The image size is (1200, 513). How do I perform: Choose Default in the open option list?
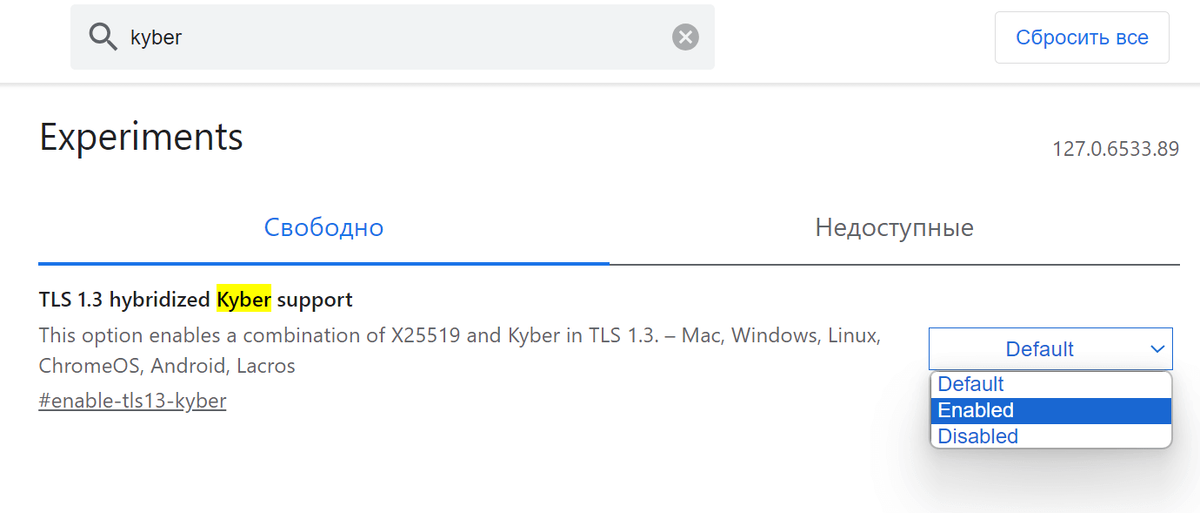[1050, 384]
